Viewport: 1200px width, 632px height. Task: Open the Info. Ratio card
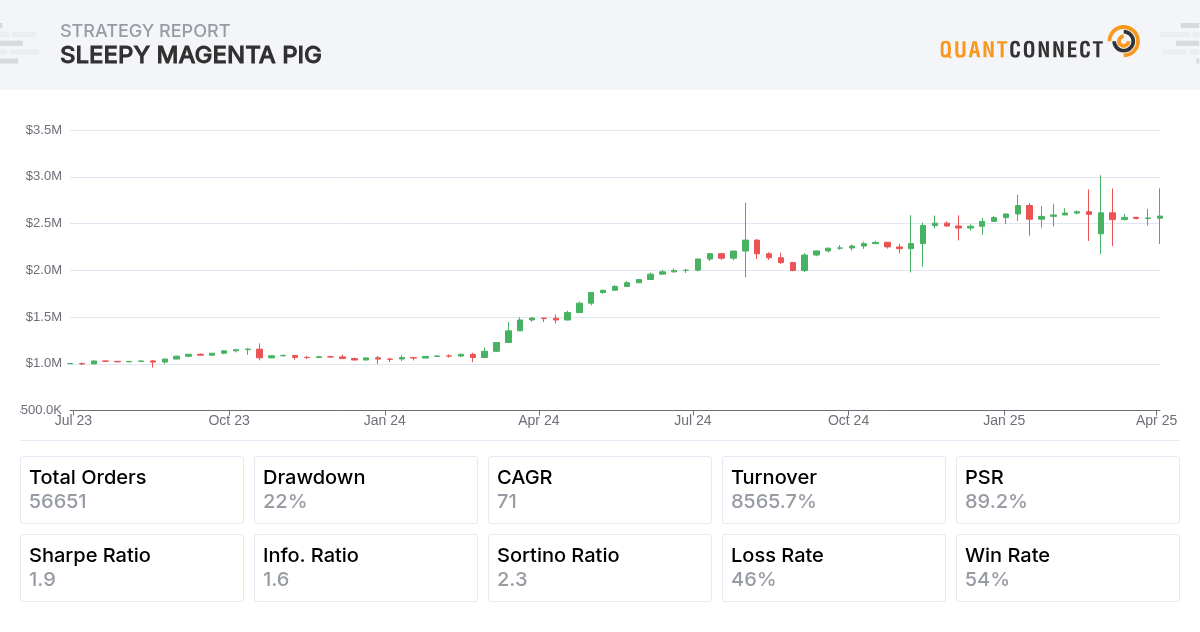(366, 568)
